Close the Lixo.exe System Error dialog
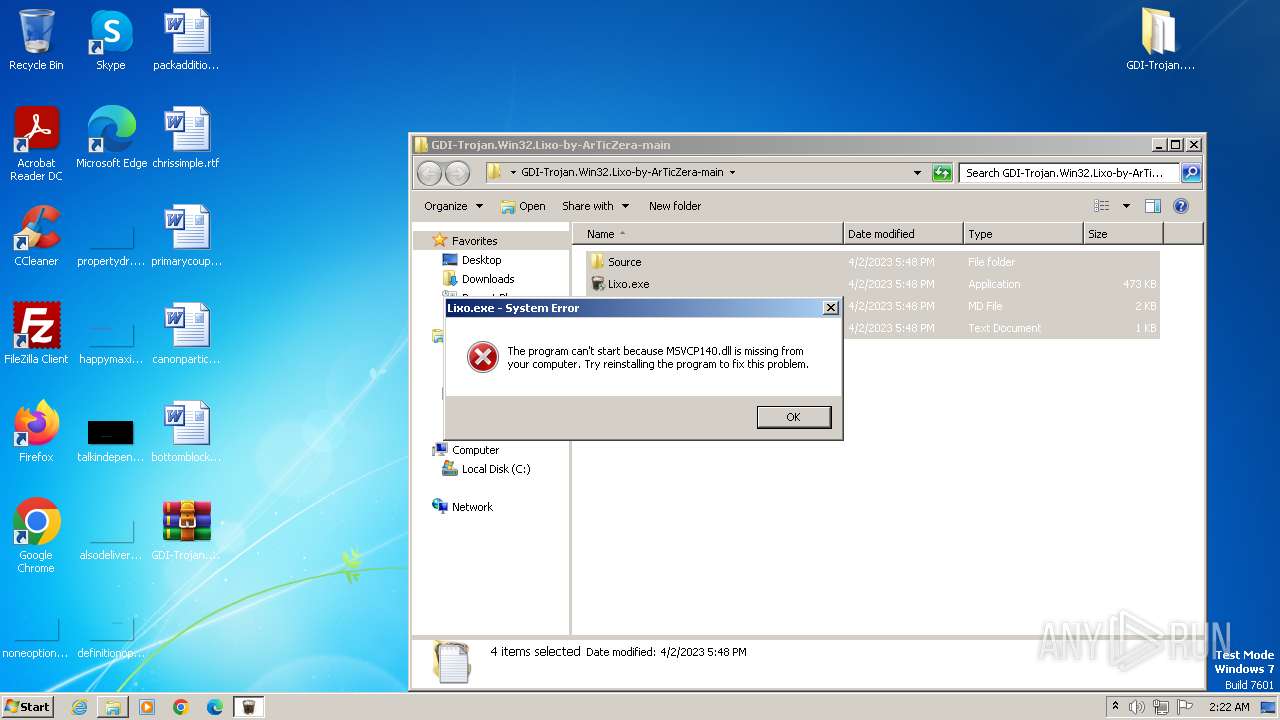Screen dimensions: 1280x720 pos(830,308)
